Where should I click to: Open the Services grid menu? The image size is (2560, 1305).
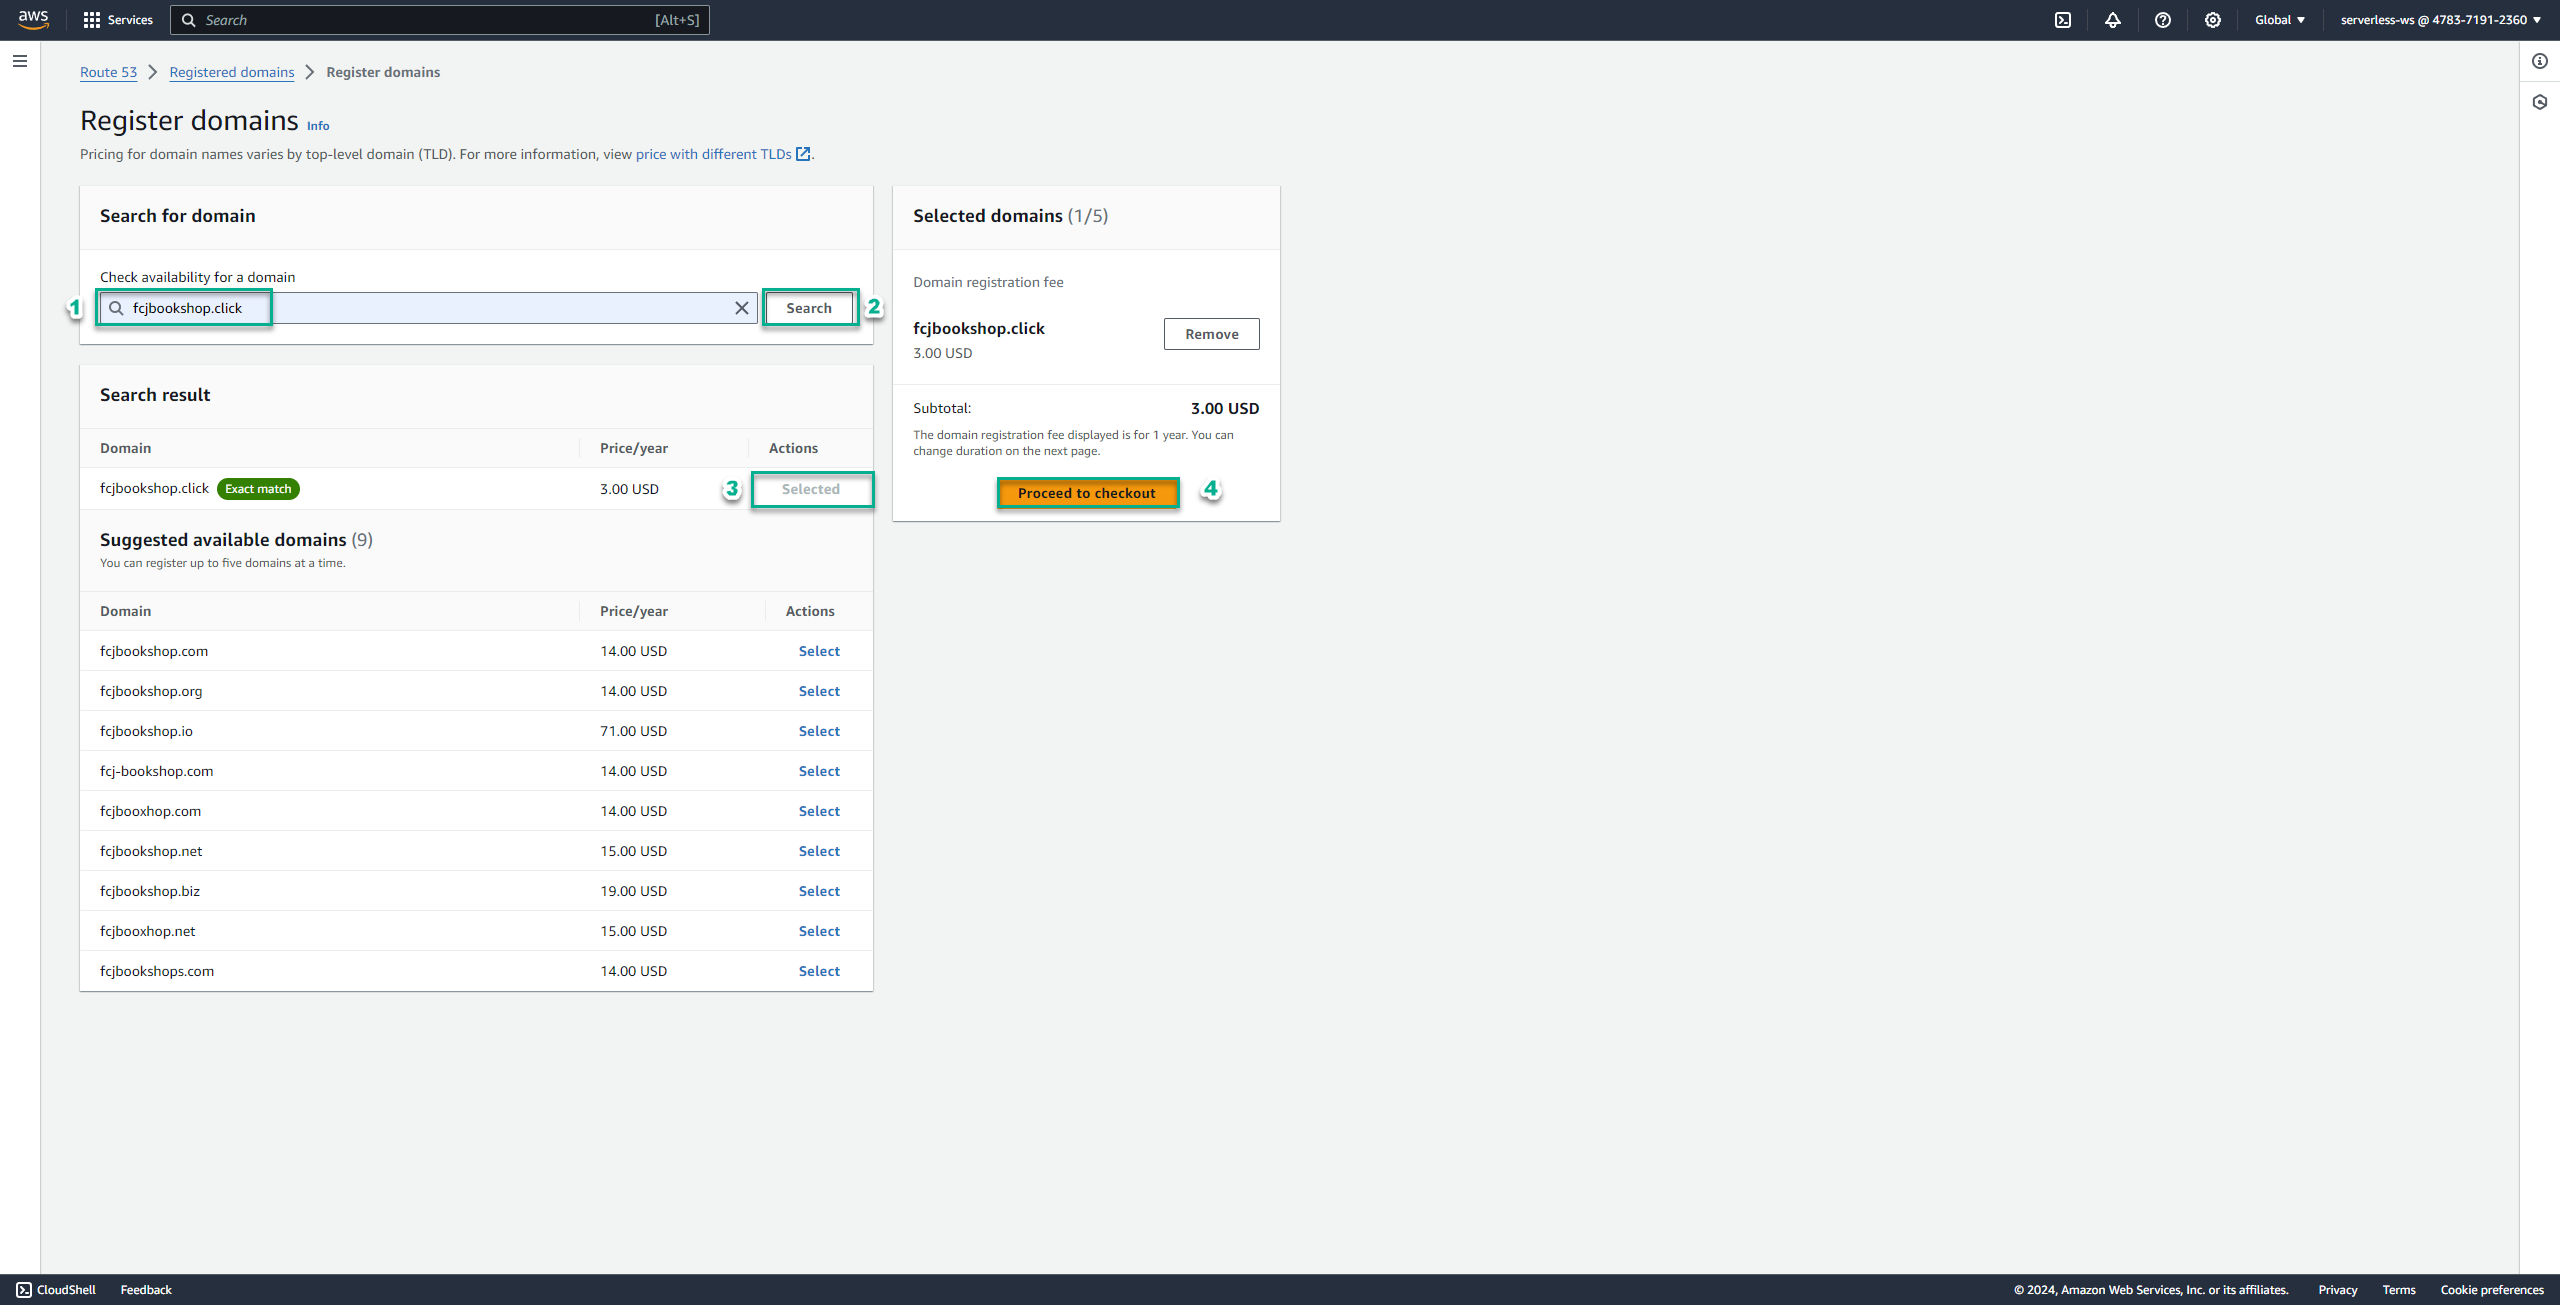point(118,20)
